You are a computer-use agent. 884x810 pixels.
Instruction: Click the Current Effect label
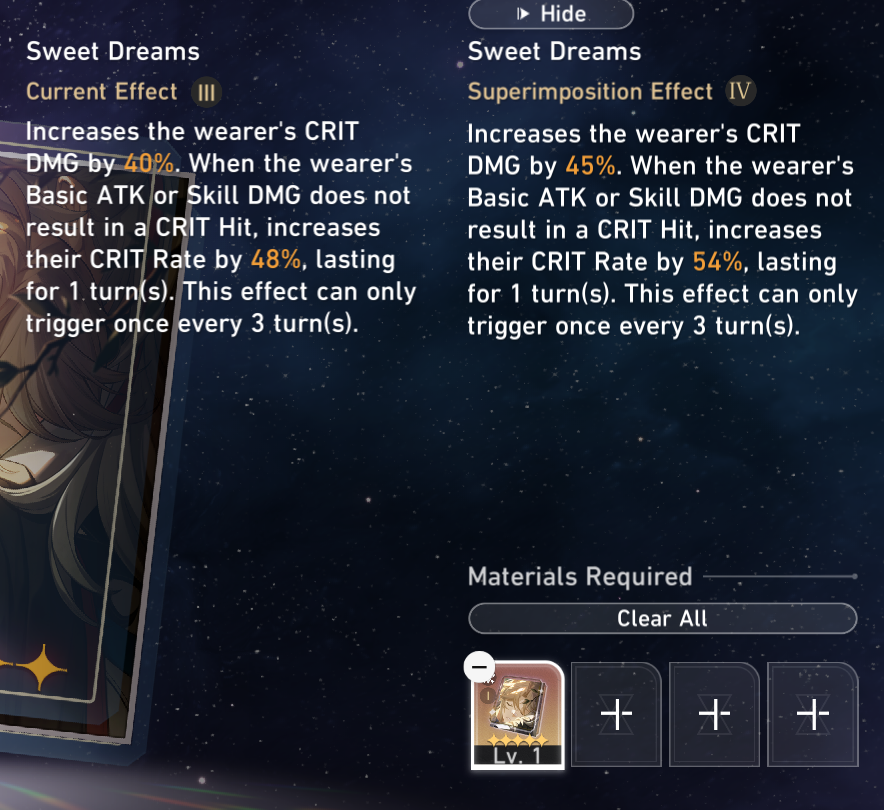(x=101, y=91)
